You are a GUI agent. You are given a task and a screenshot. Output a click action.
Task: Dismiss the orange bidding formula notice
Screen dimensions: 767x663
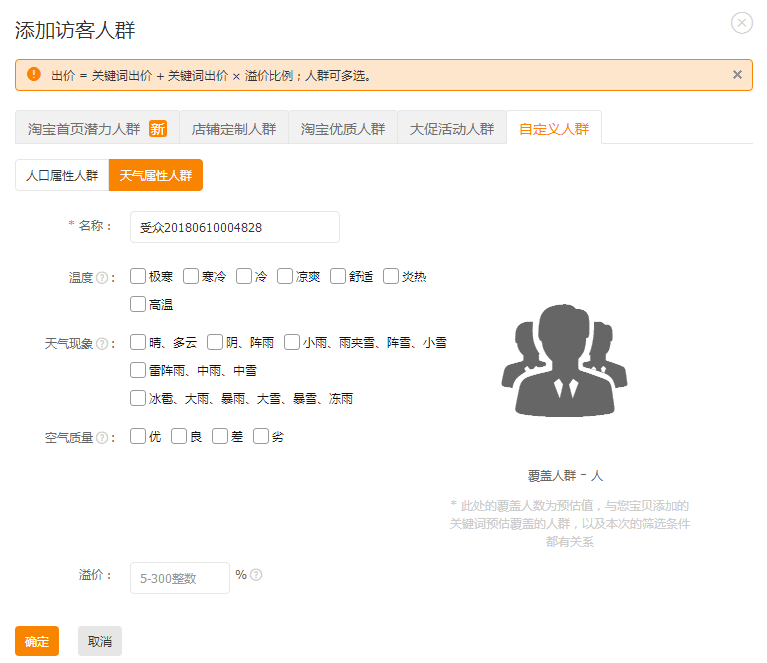click(x=737, y=75)
